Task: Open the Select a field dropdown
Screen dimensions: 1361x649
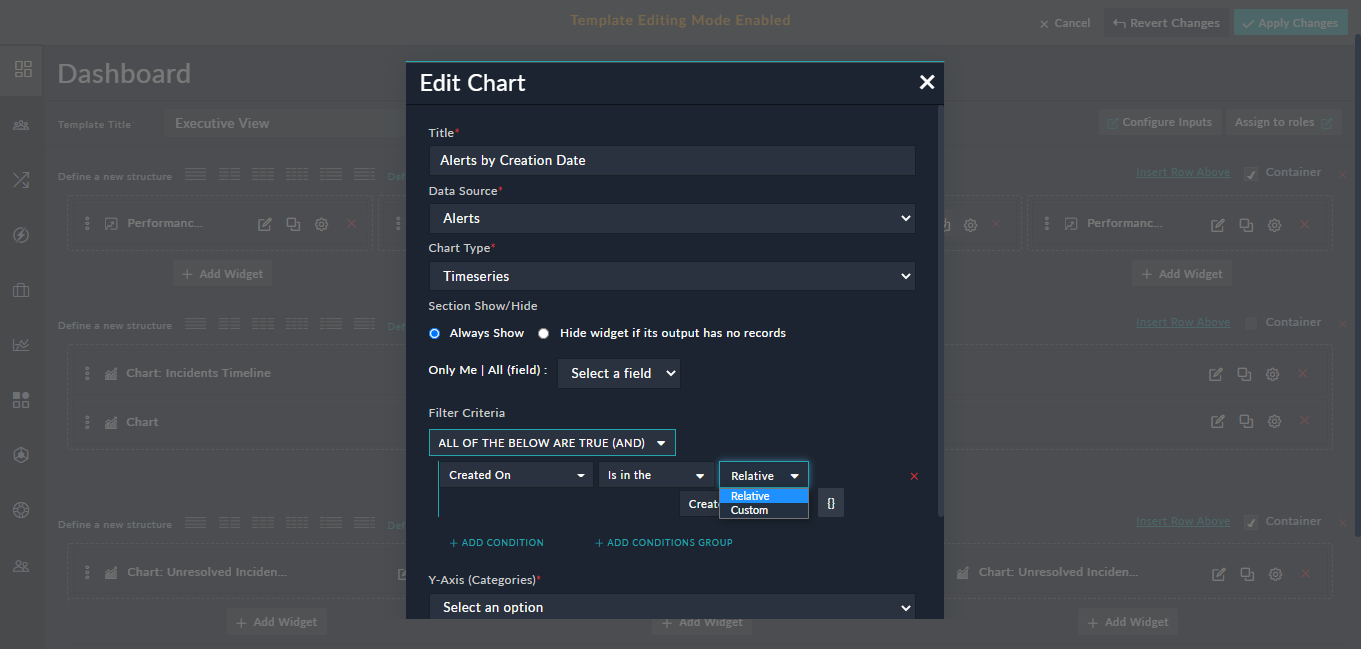Action: [618, 373]
